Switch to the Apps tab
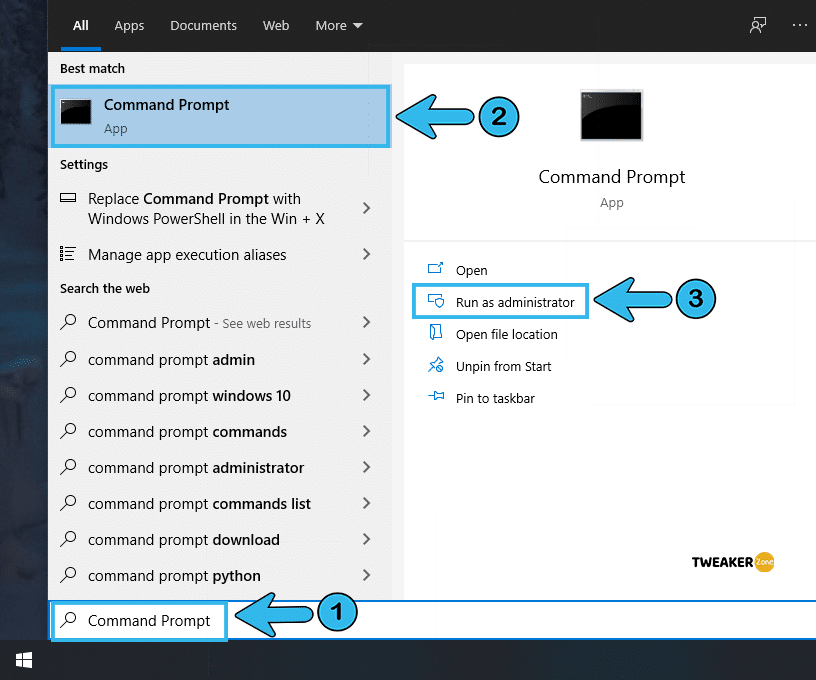 129,25
